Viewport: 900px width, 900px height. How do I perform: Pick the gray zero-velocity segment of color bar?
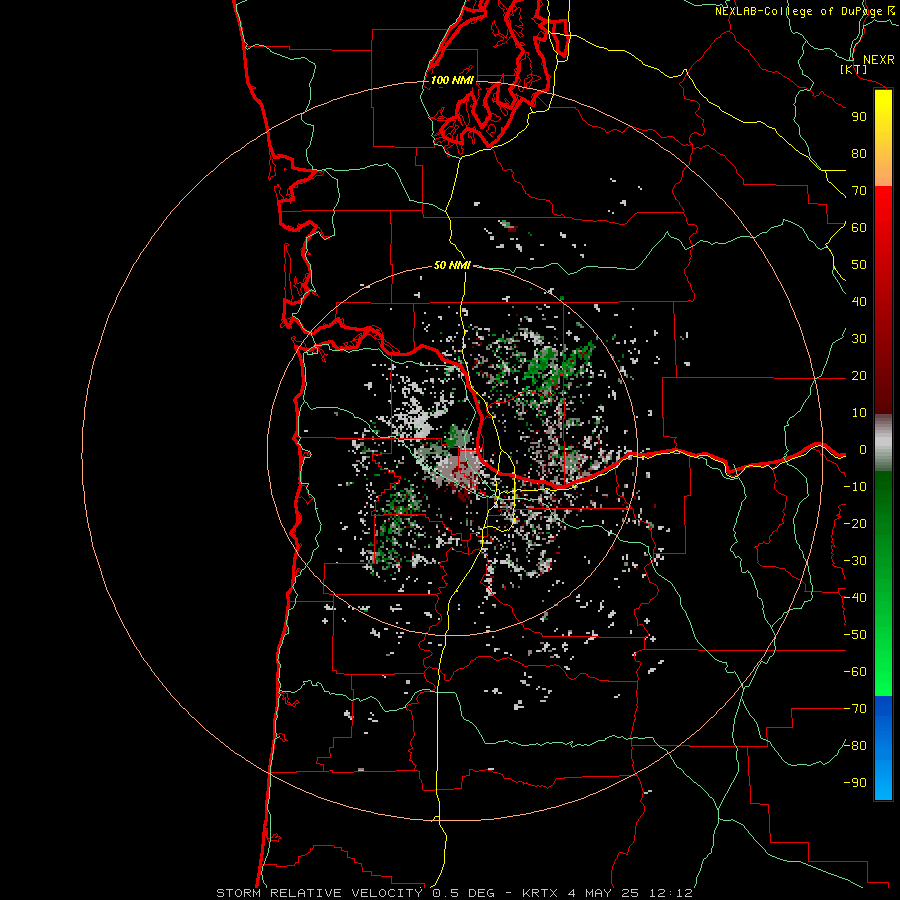(883, 443)
